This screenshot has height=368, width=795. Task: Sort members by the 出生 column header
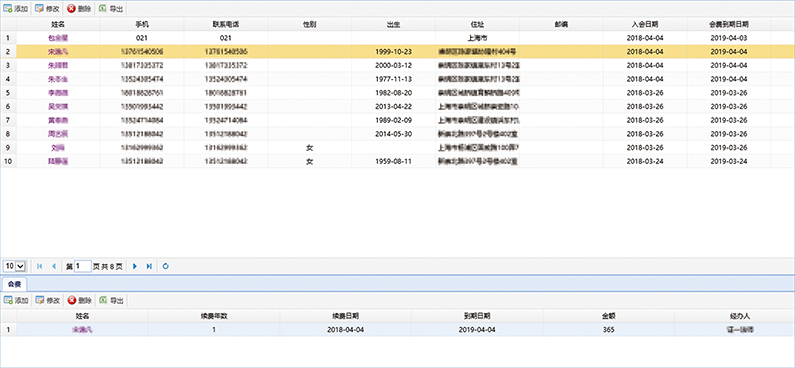(393, 24)
